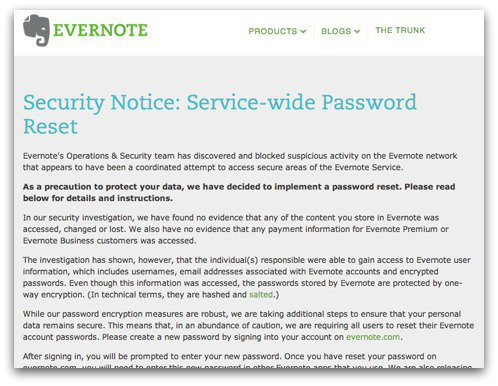The height and width of the screenshot is (386, 498).
Task: Click the 'The investigation has shown' paragraph
Action: 247,277
